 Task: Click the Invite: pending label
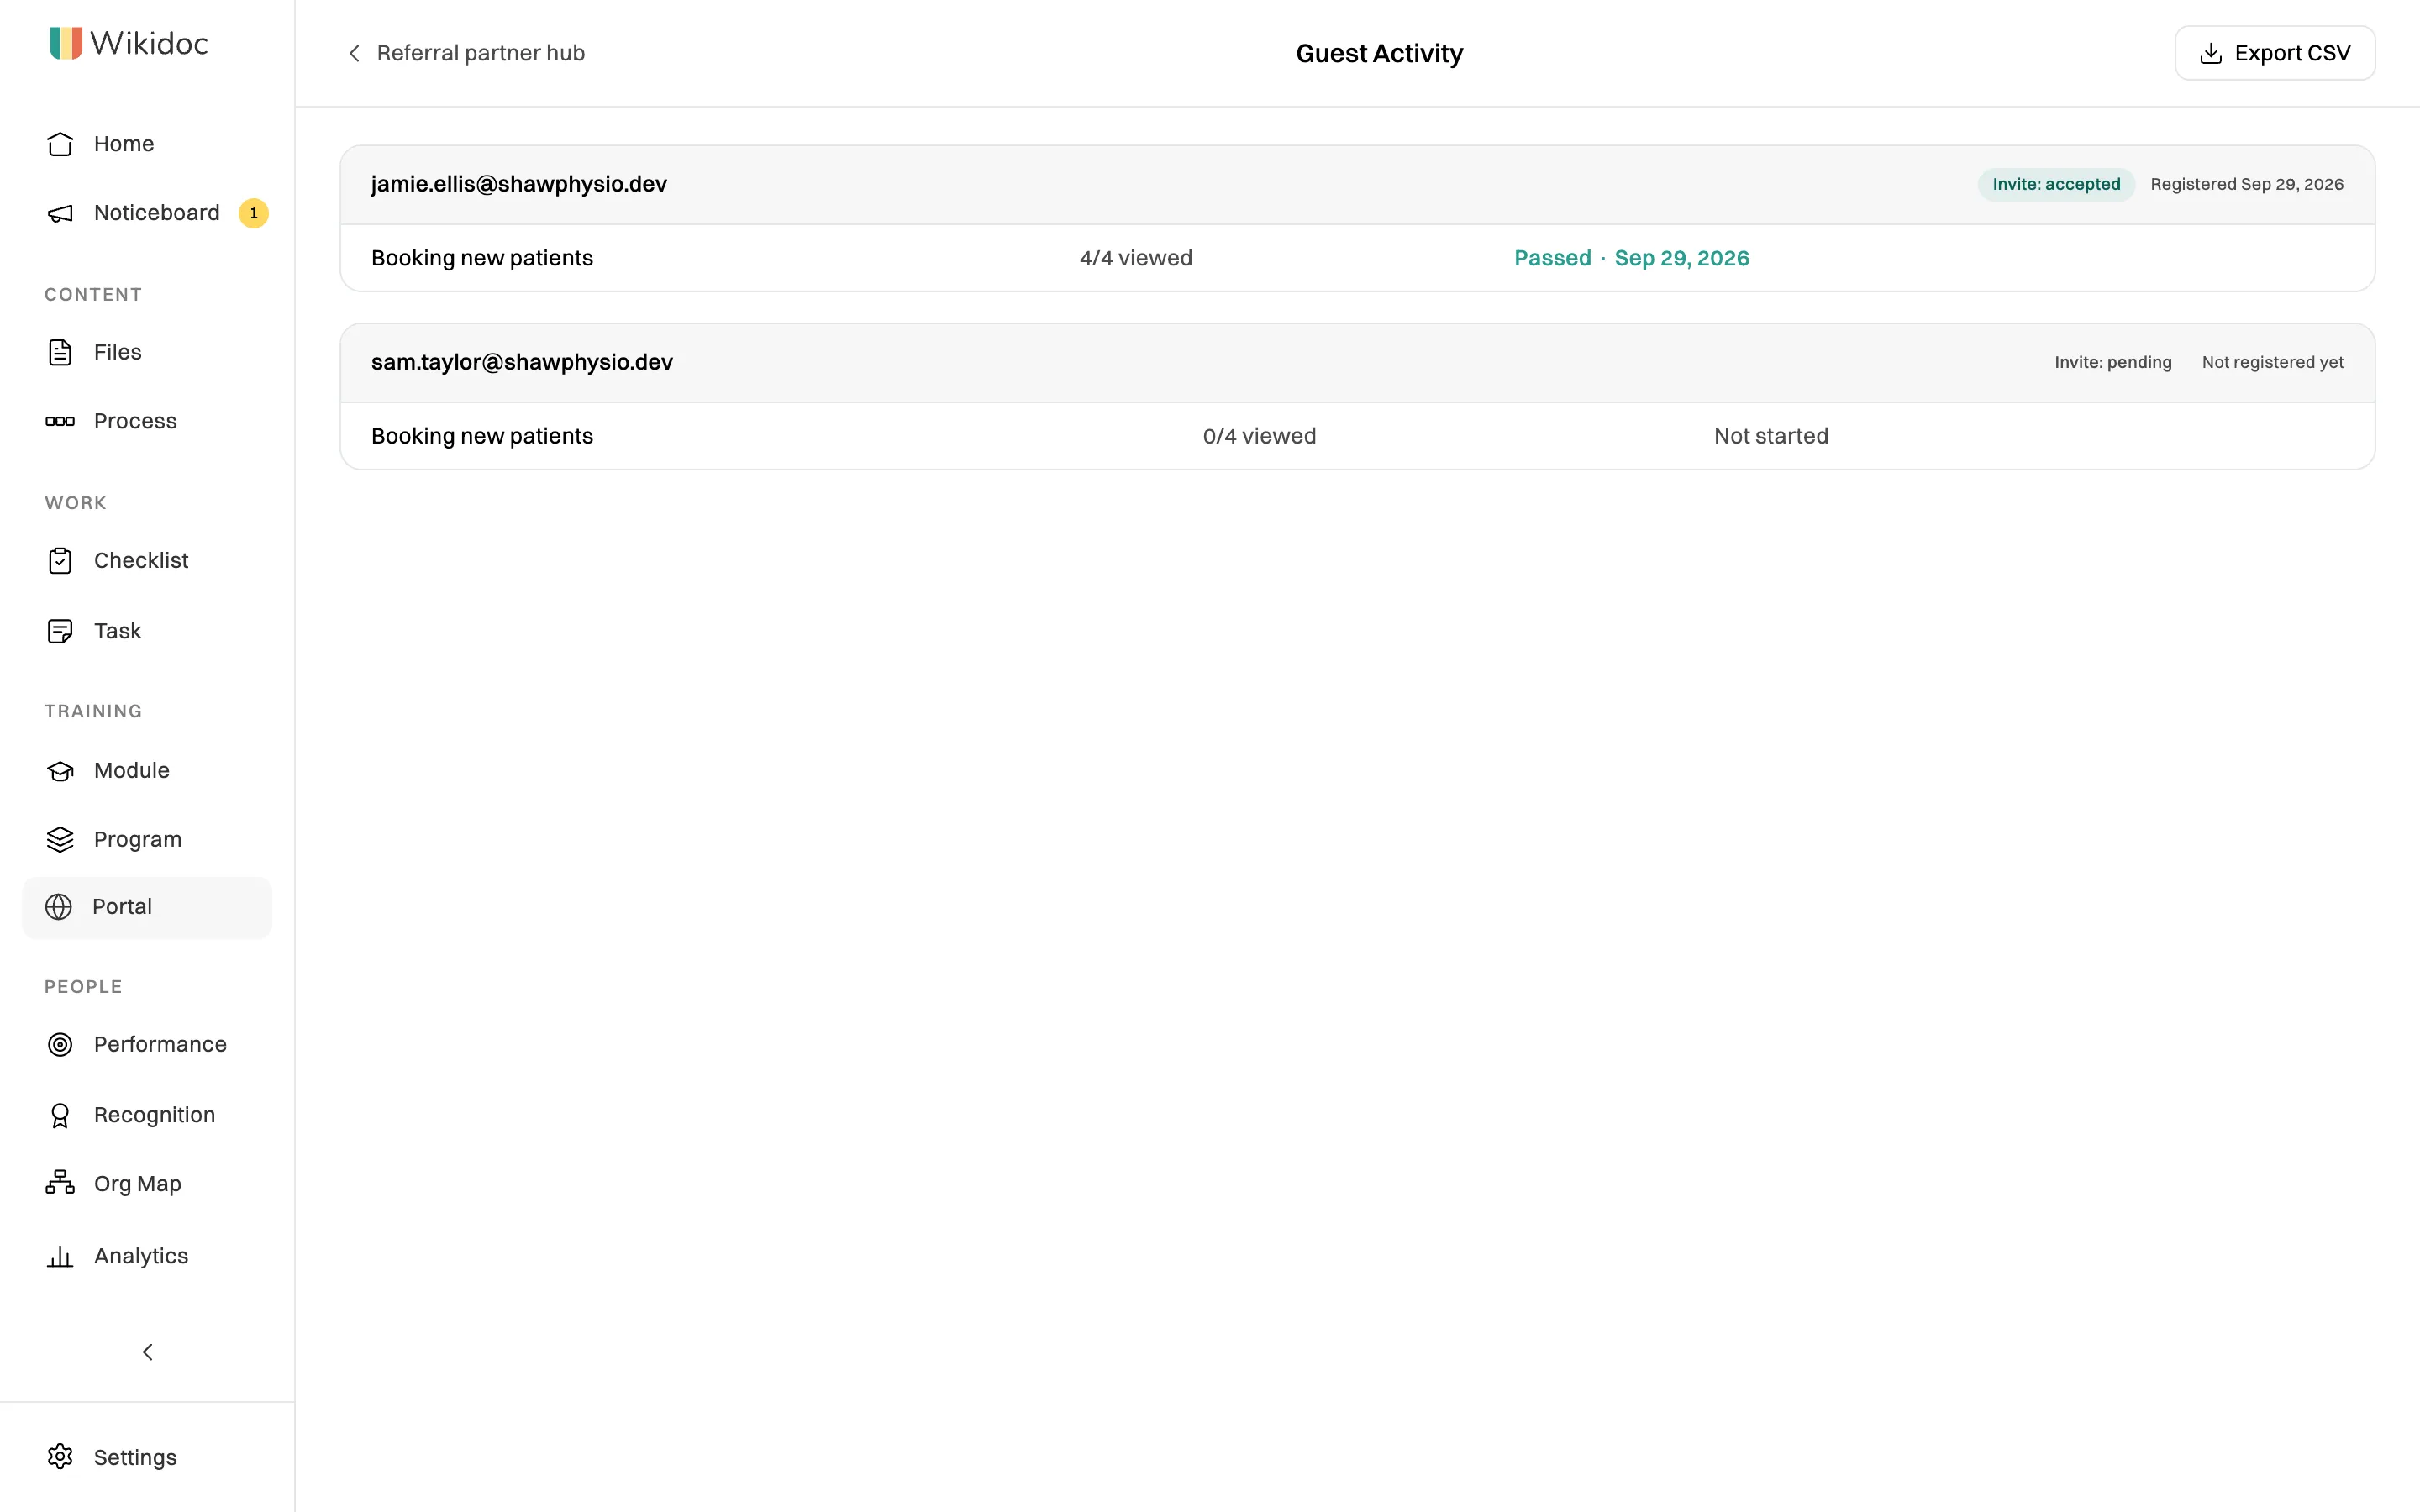2113,362
